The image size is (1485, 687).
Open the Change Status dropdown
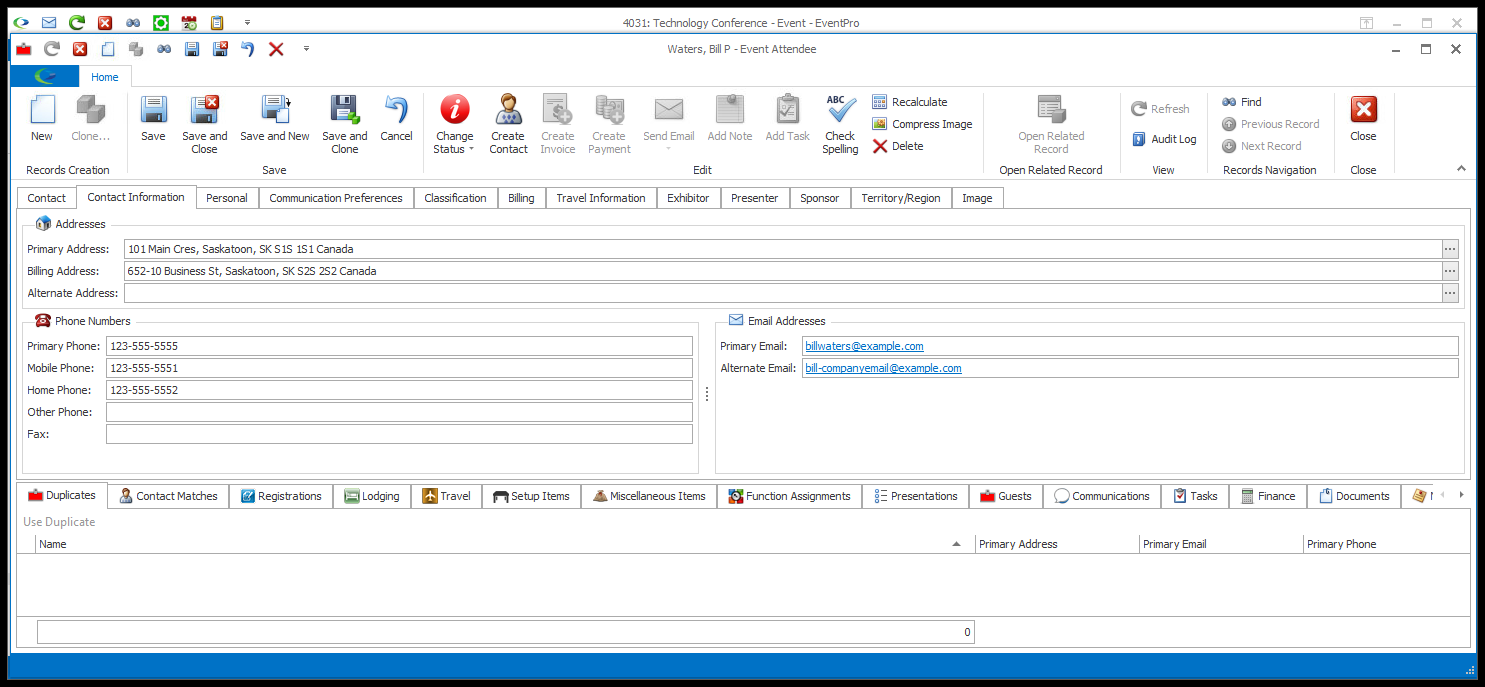(454, 125)
